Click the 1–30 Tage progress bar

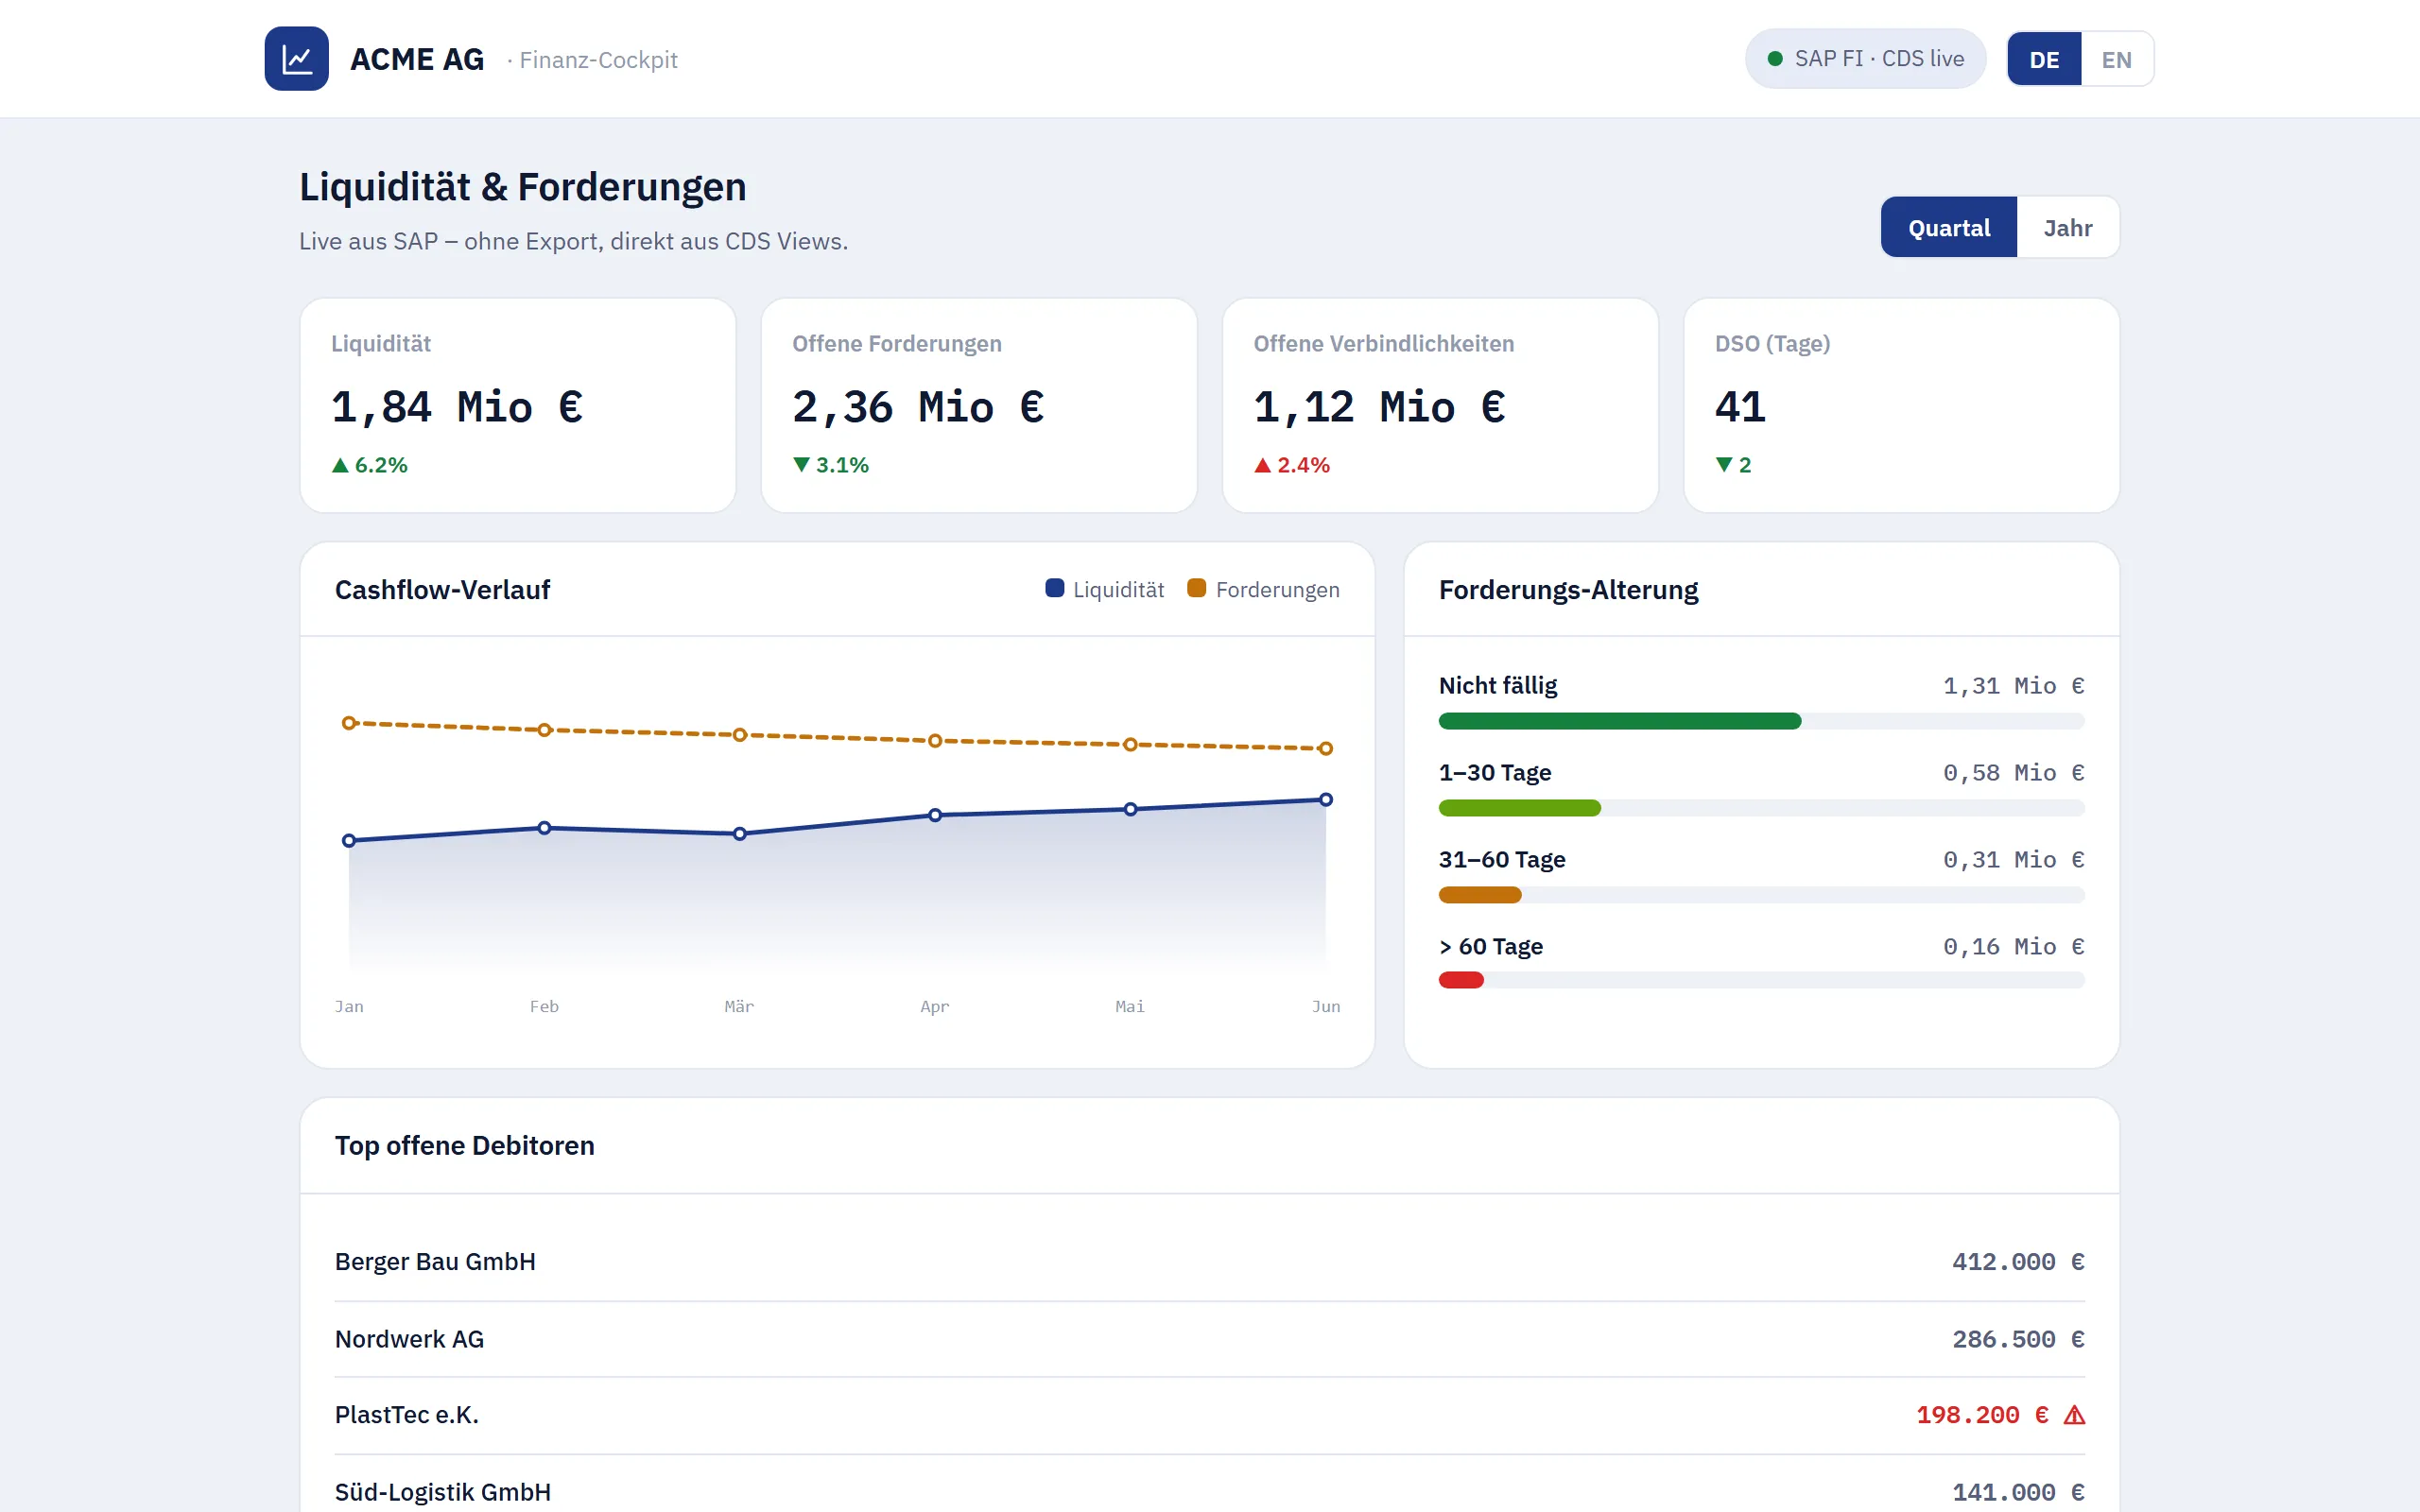(1519, 808)
